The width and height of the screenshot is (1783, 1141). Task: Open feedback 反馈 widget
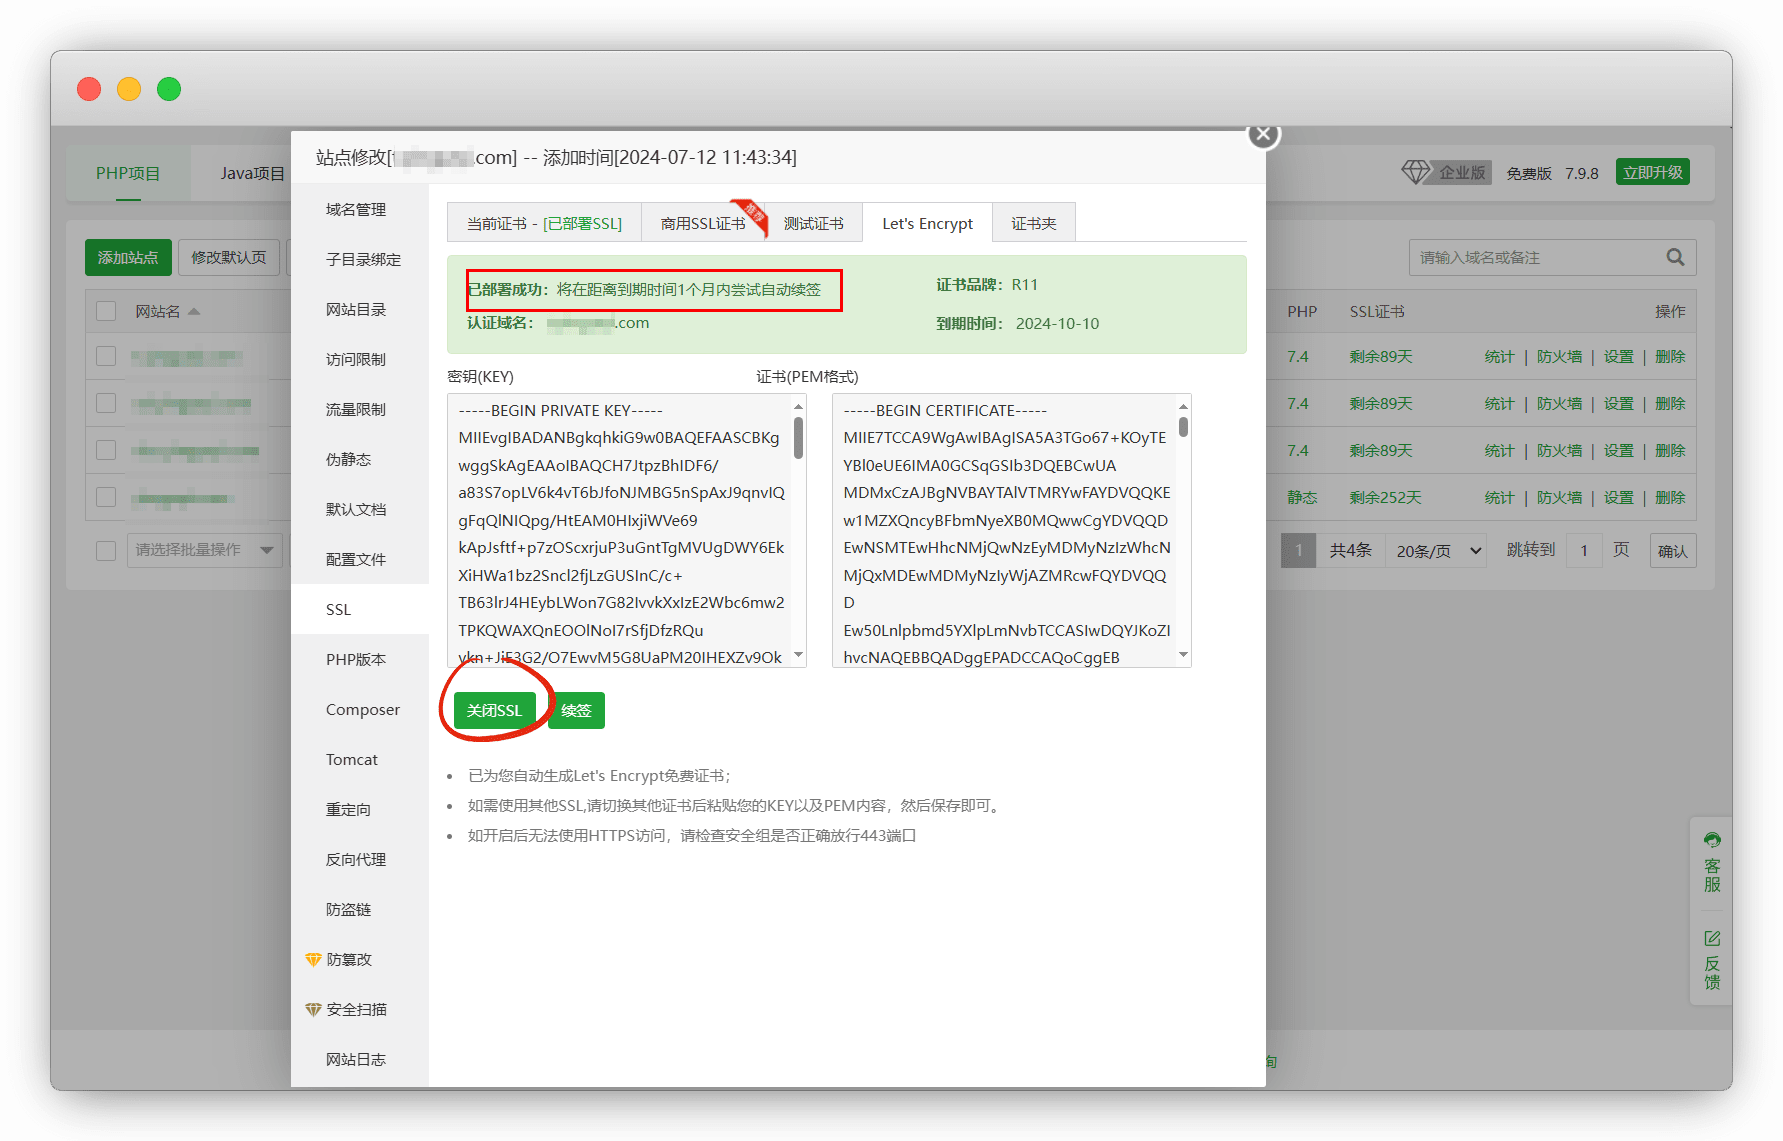(x=1712, y=959)
